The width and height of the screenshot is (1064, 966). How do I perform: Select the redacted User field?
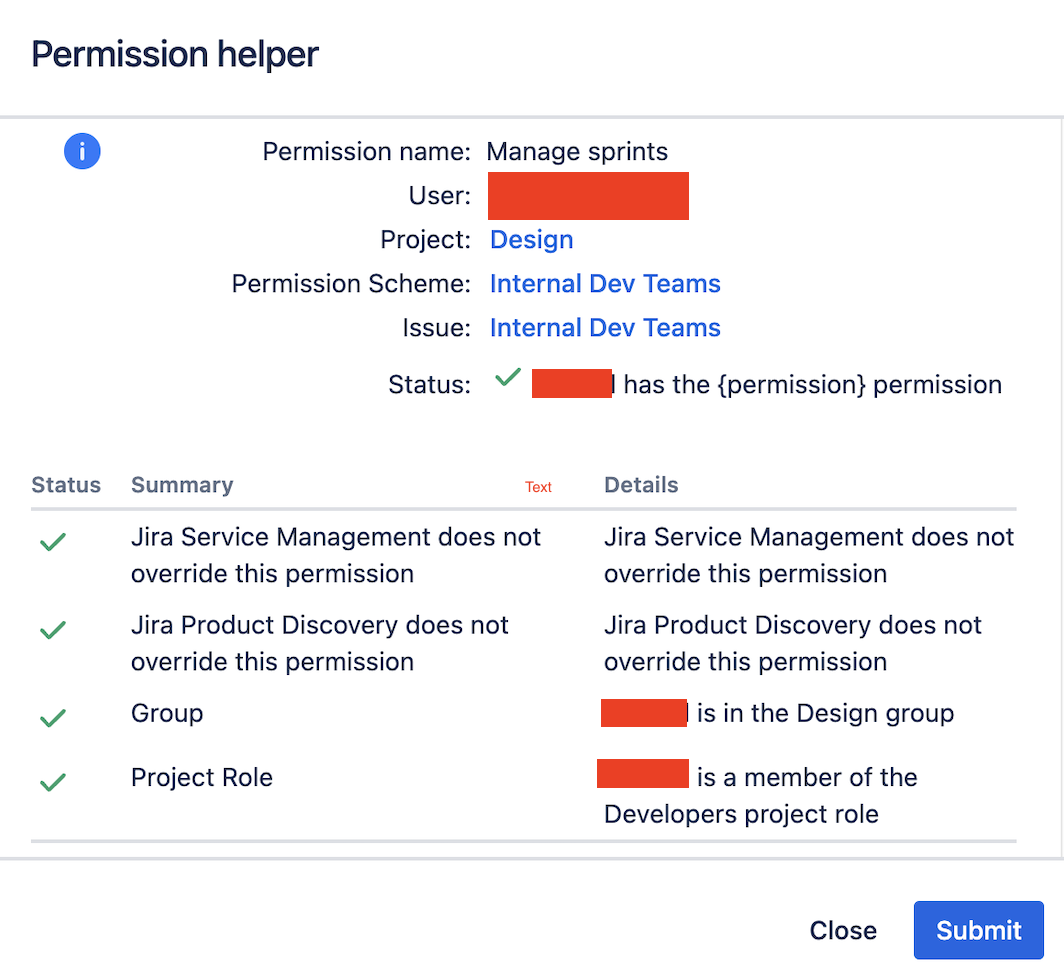588,195
